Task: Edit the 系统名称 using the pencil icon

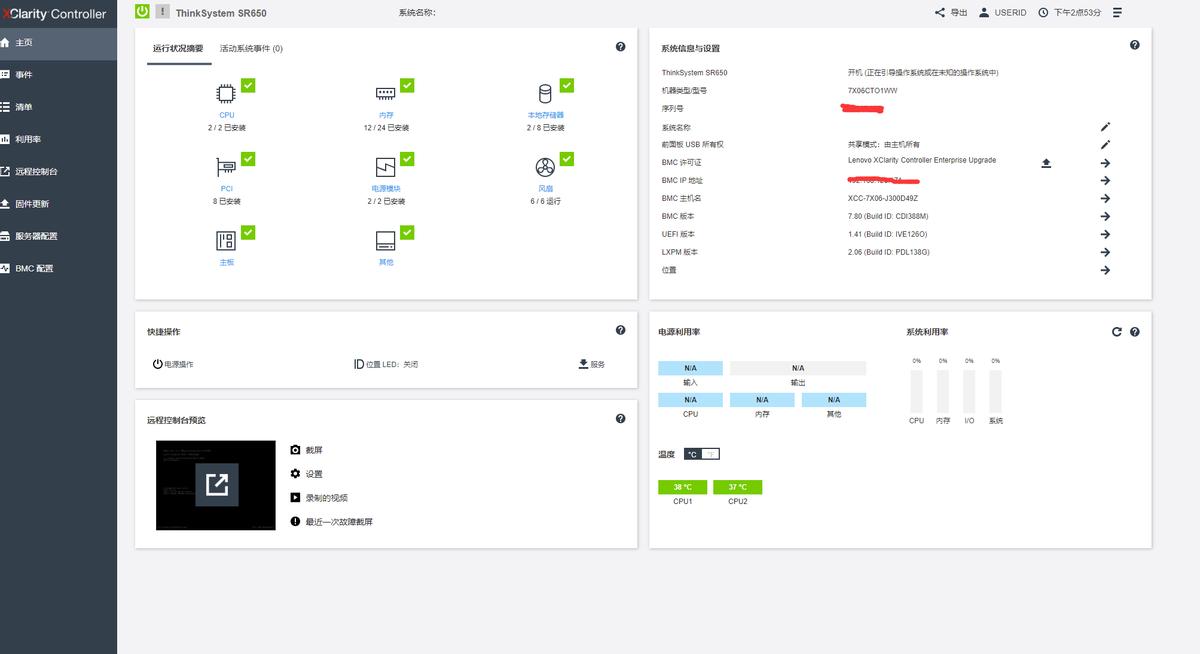Action: [1105, 127]
